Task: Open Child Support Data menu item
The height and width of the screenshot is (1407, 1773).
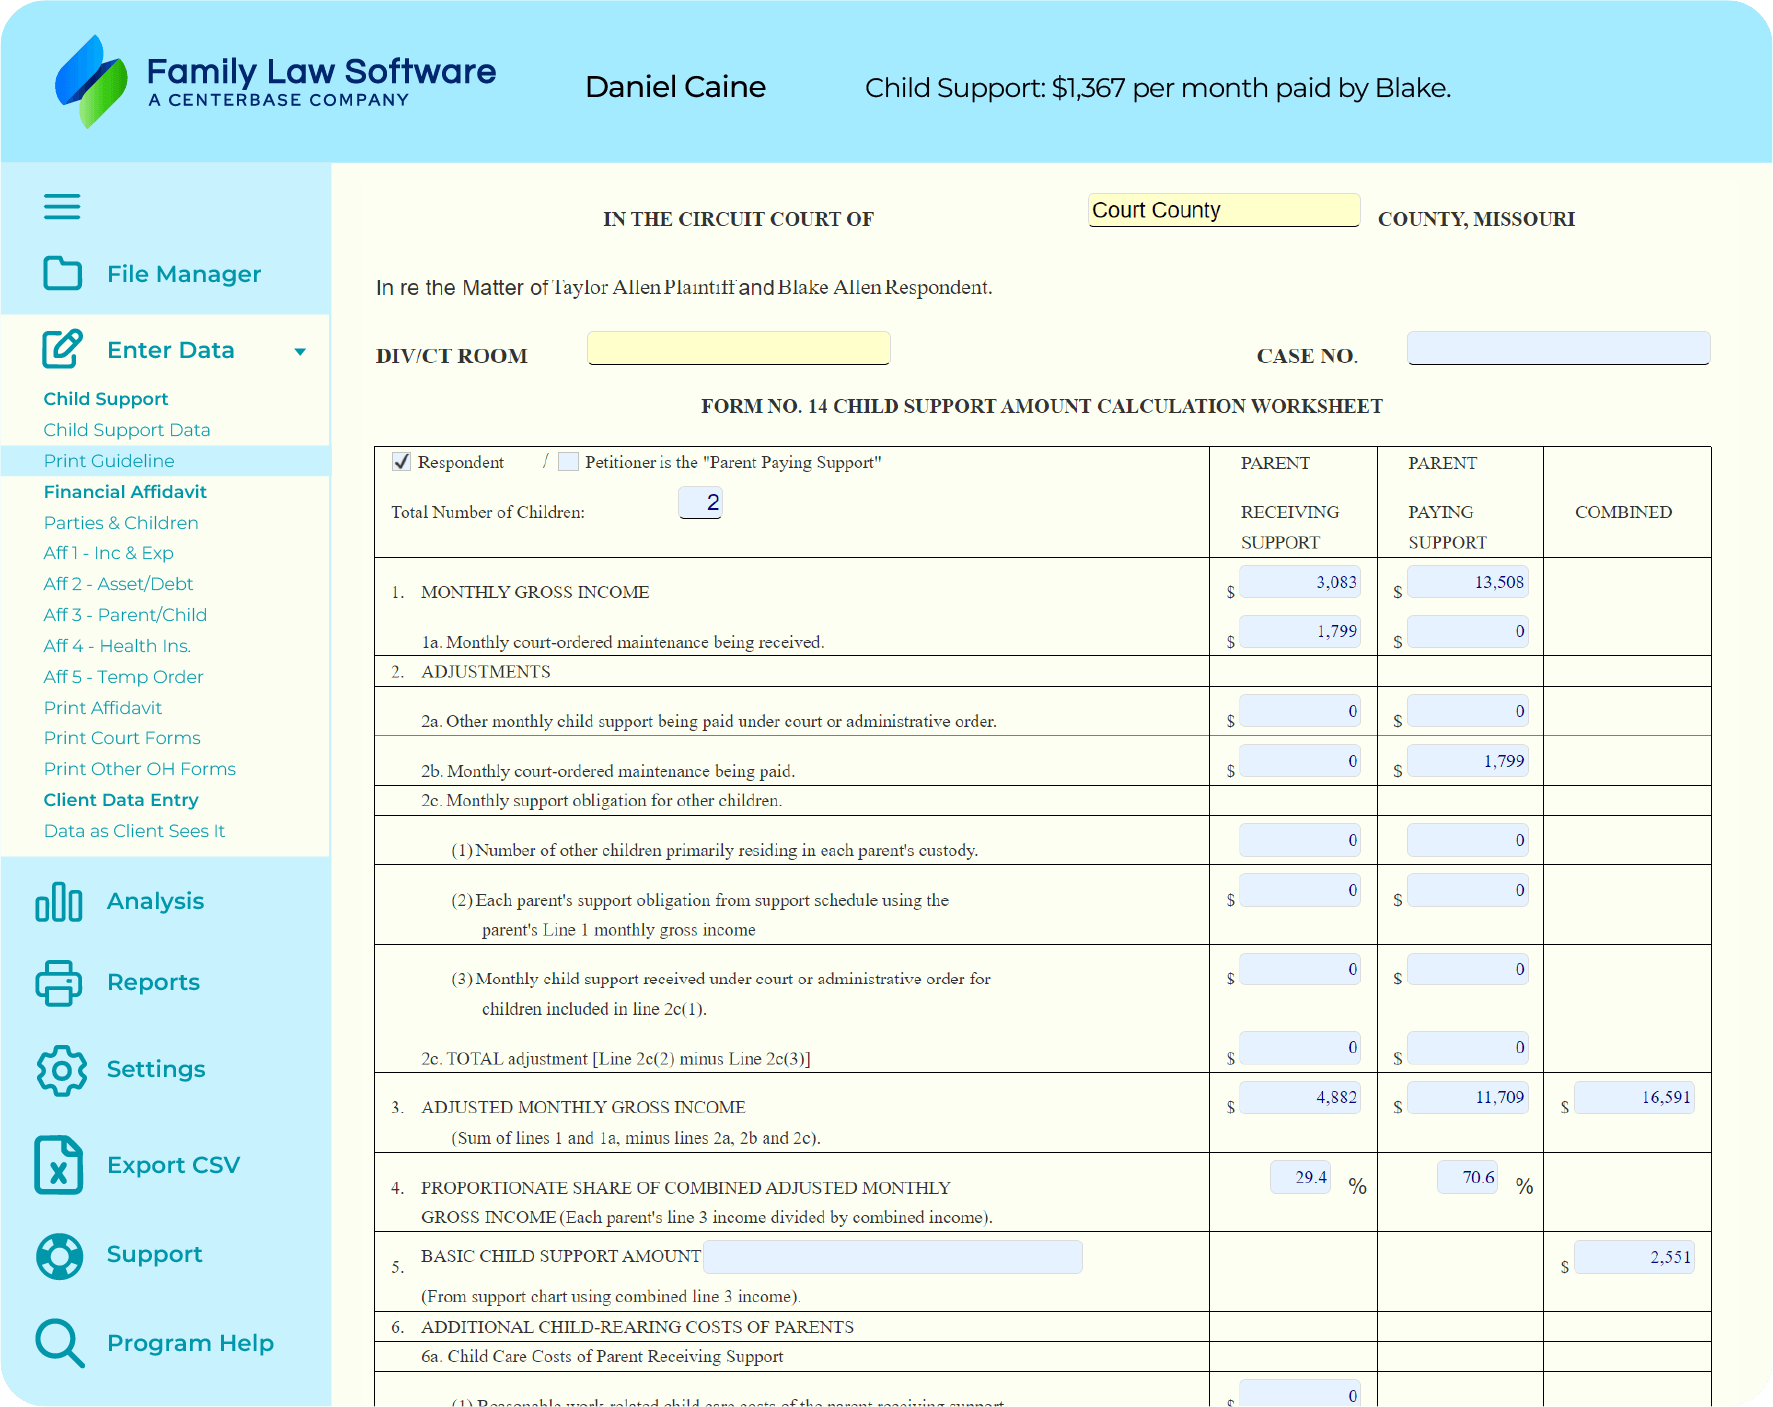Action: [127, 430]
